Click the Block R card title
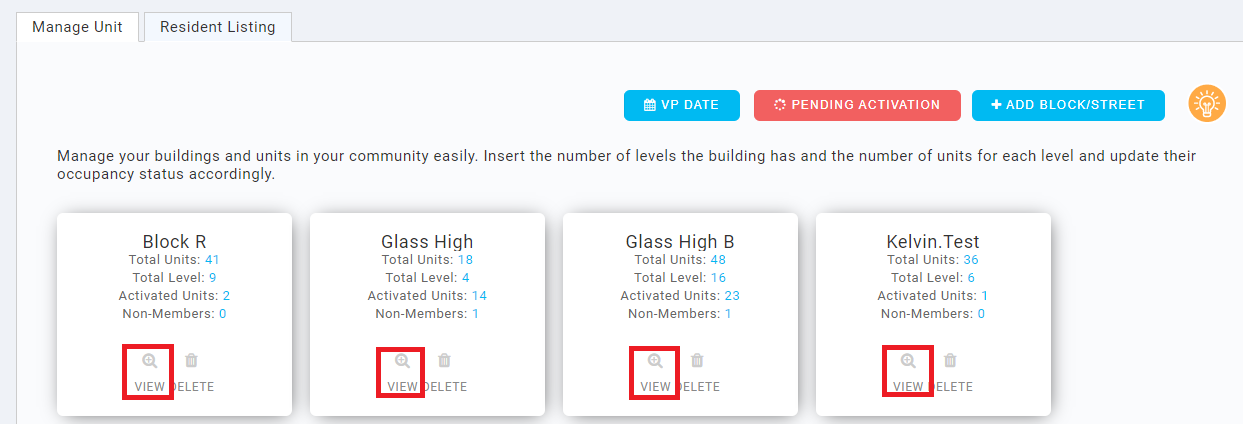Screen dimensions: 1243x424 coord(174,242)
